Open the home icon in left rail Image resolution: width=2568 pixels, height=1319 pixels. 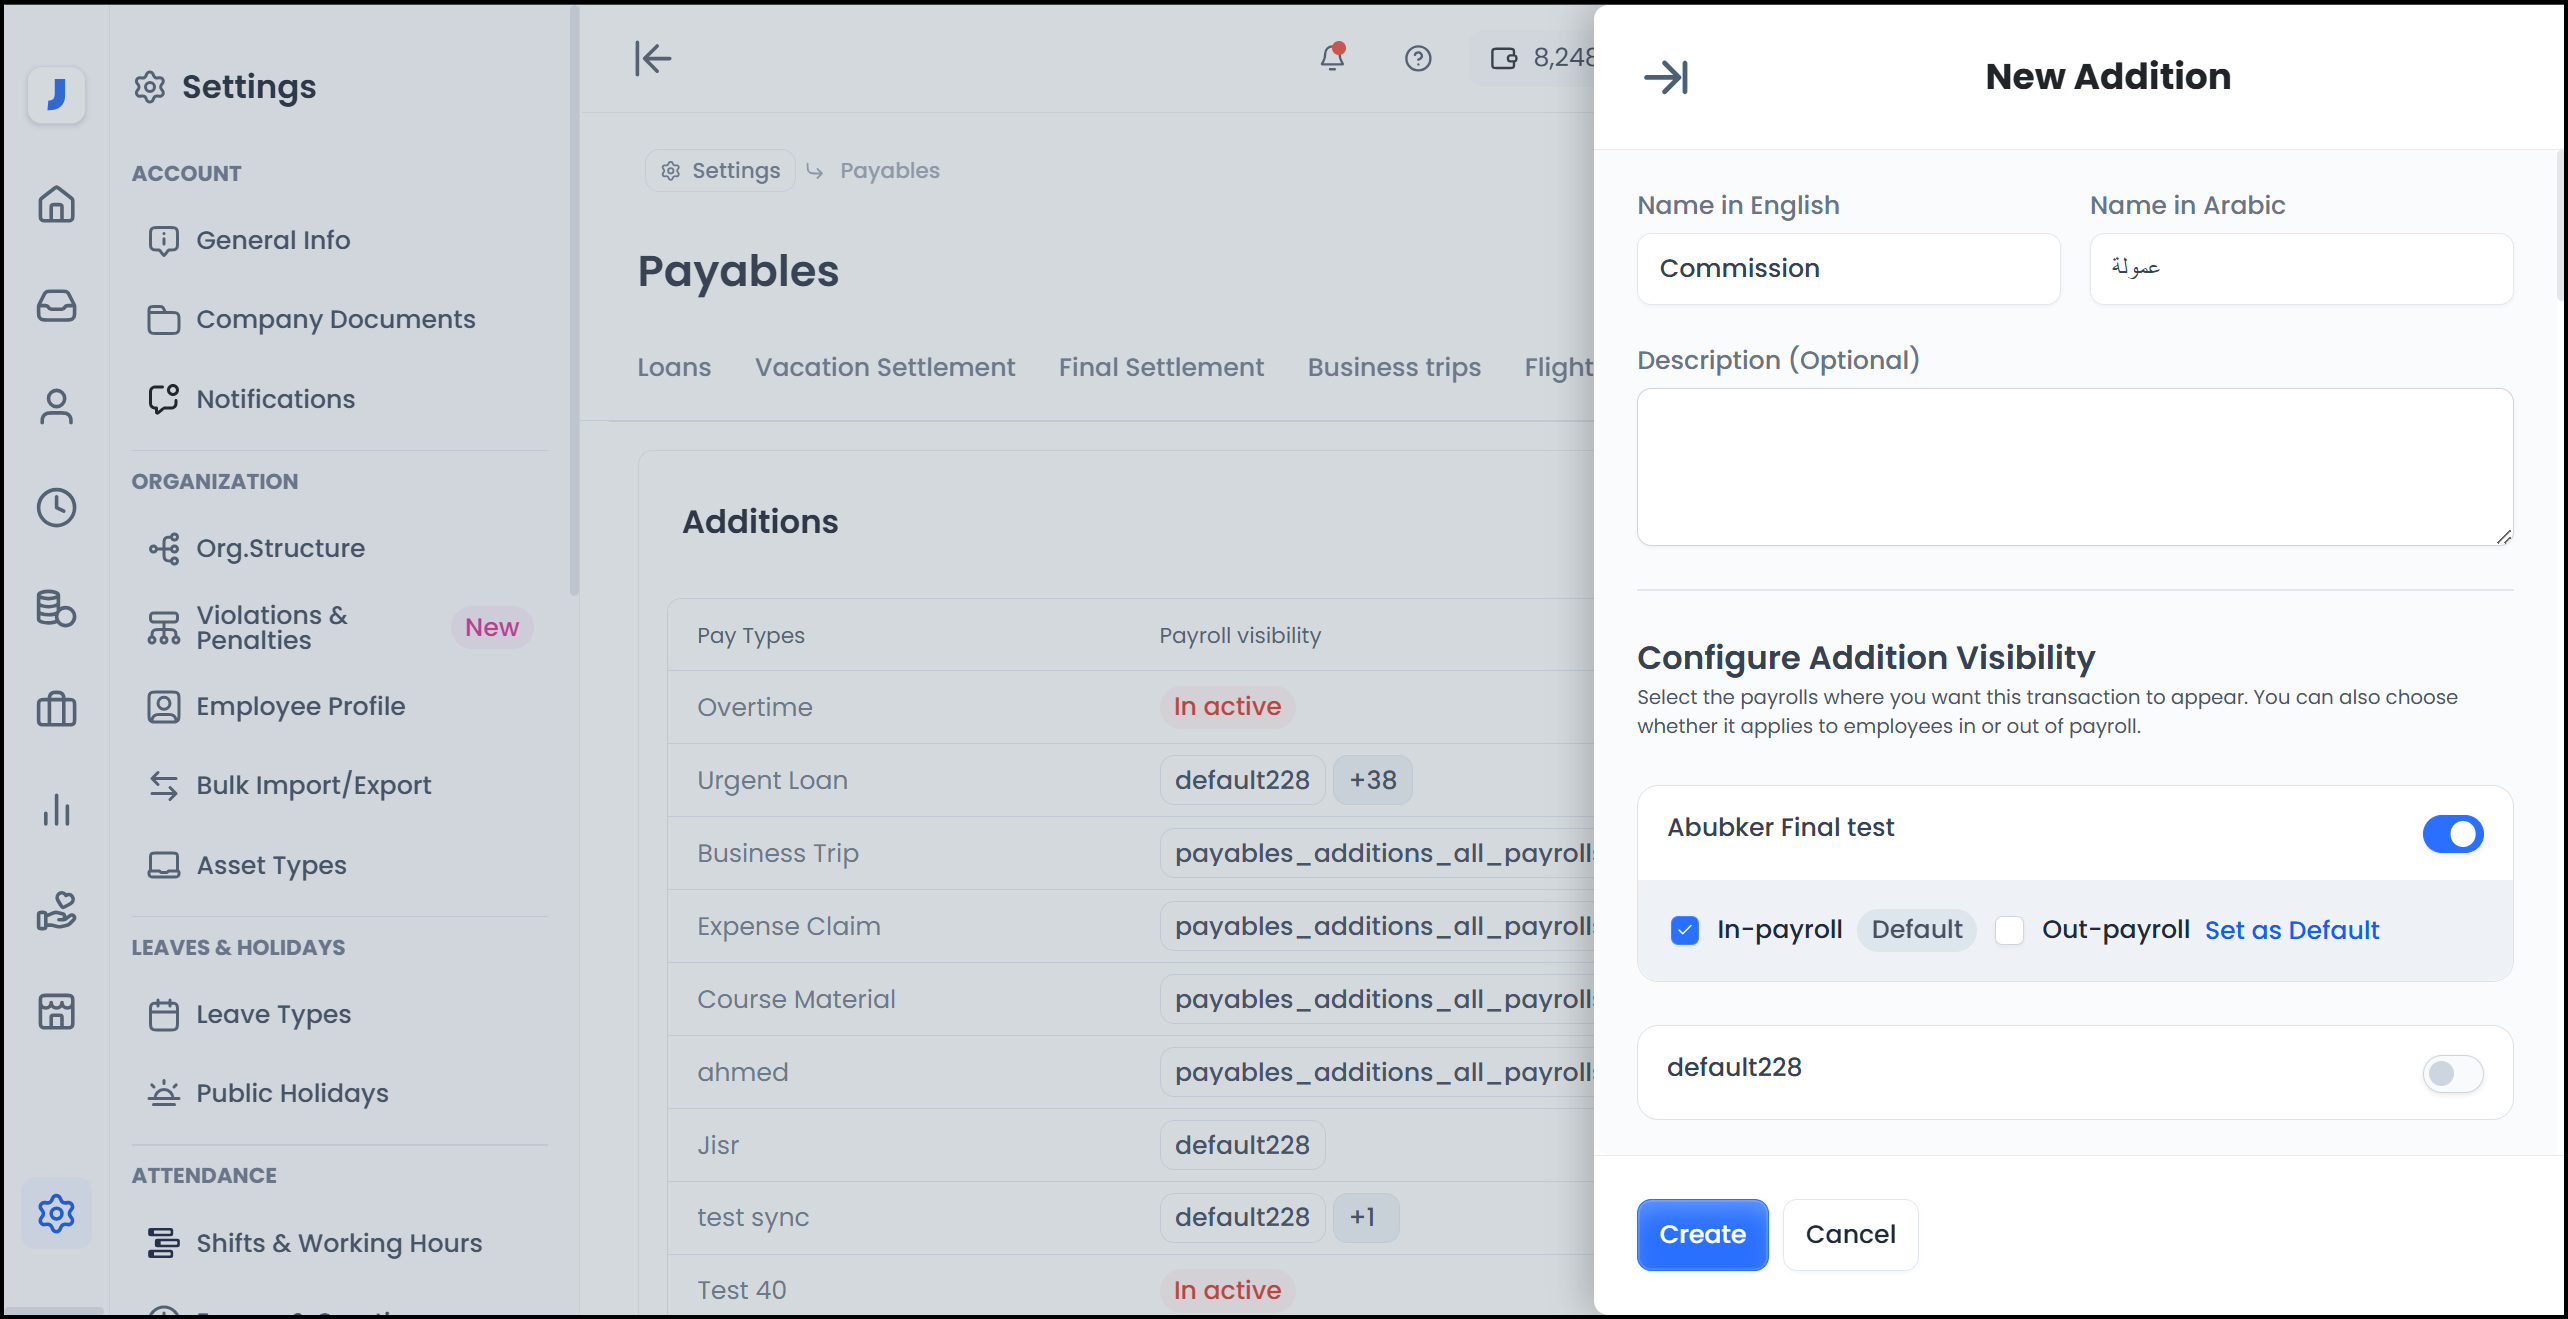click(56, 205)
